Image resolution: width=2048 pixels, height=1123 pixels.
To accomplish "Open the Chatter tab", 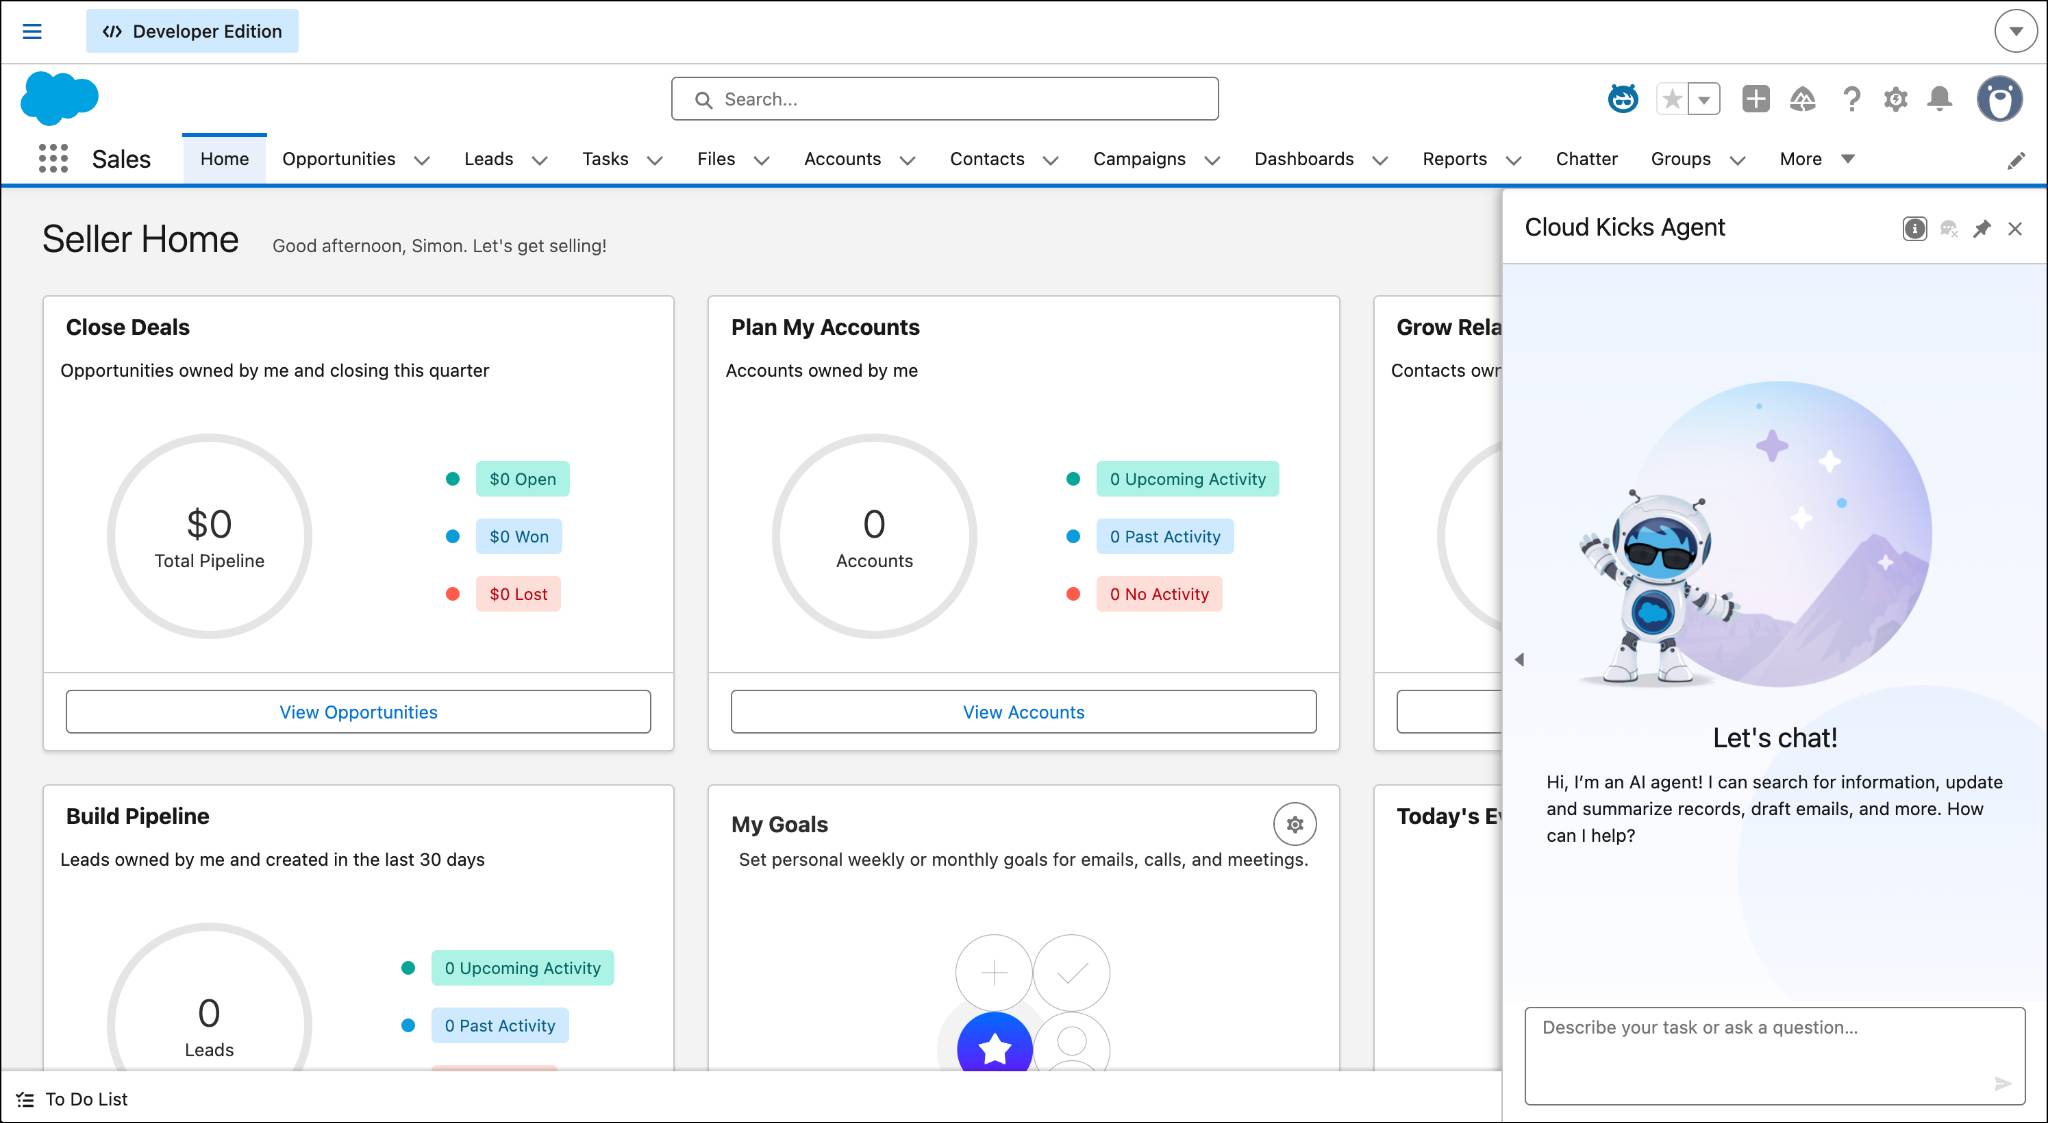I will (x=1586, y=159).
